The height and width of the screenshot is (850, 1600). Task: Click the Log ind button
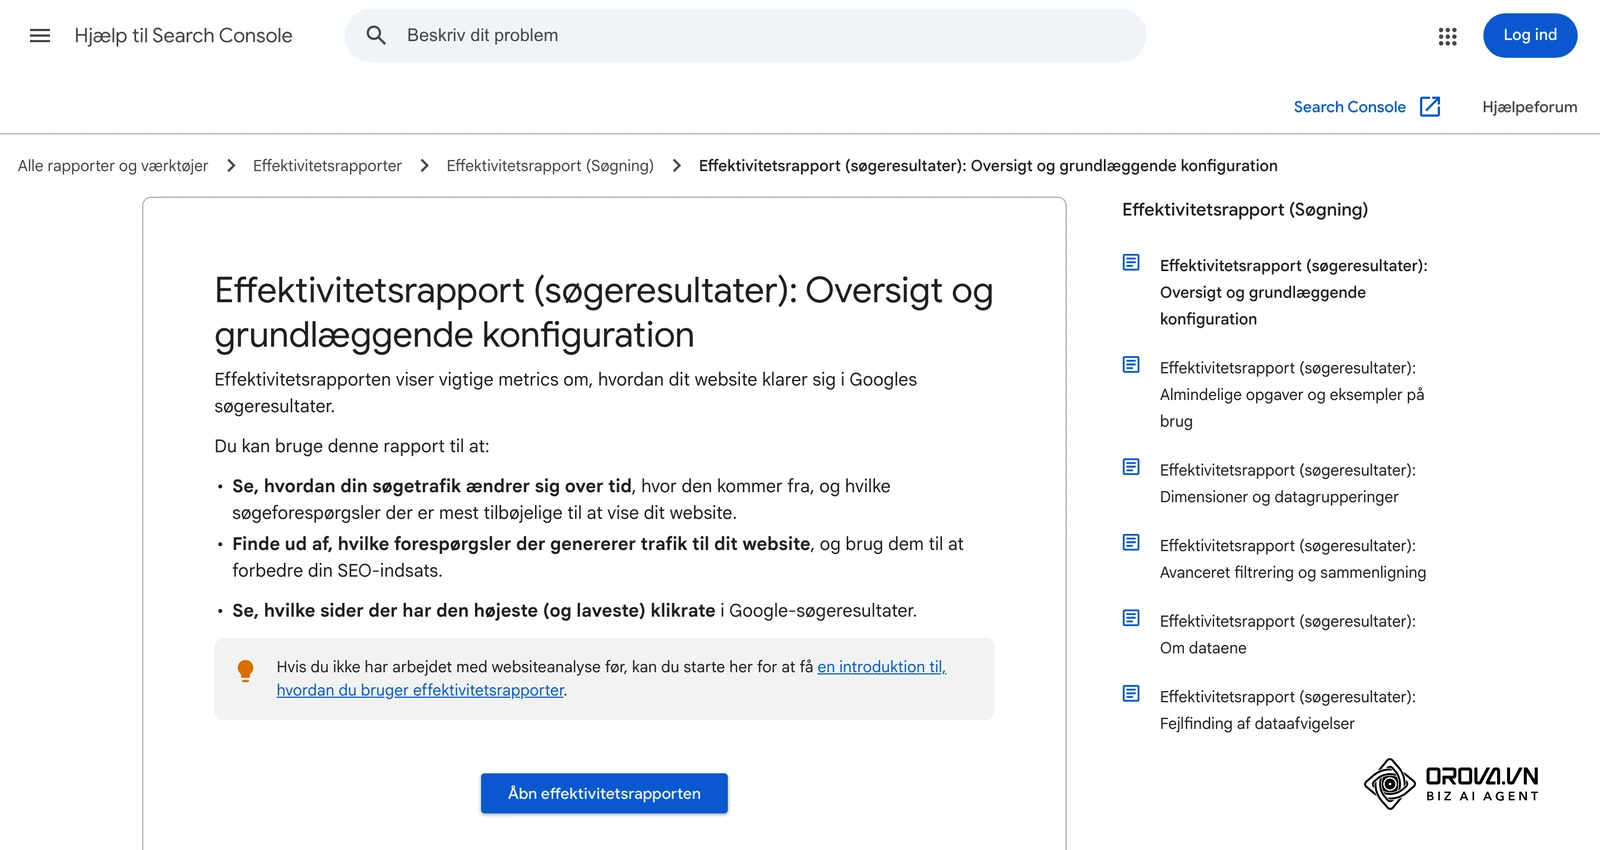(1530, 35)
